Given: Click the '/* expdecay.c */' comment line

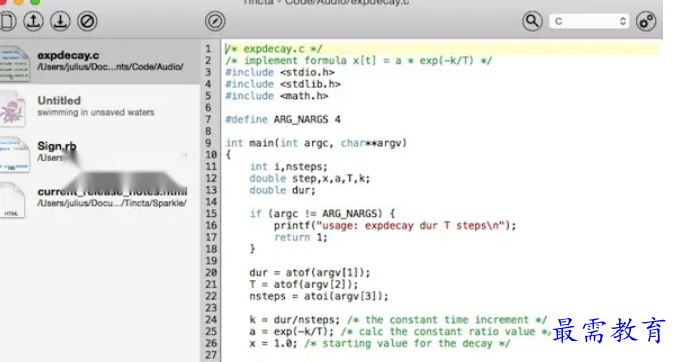Looking at the screenshot, I should 274,49.
